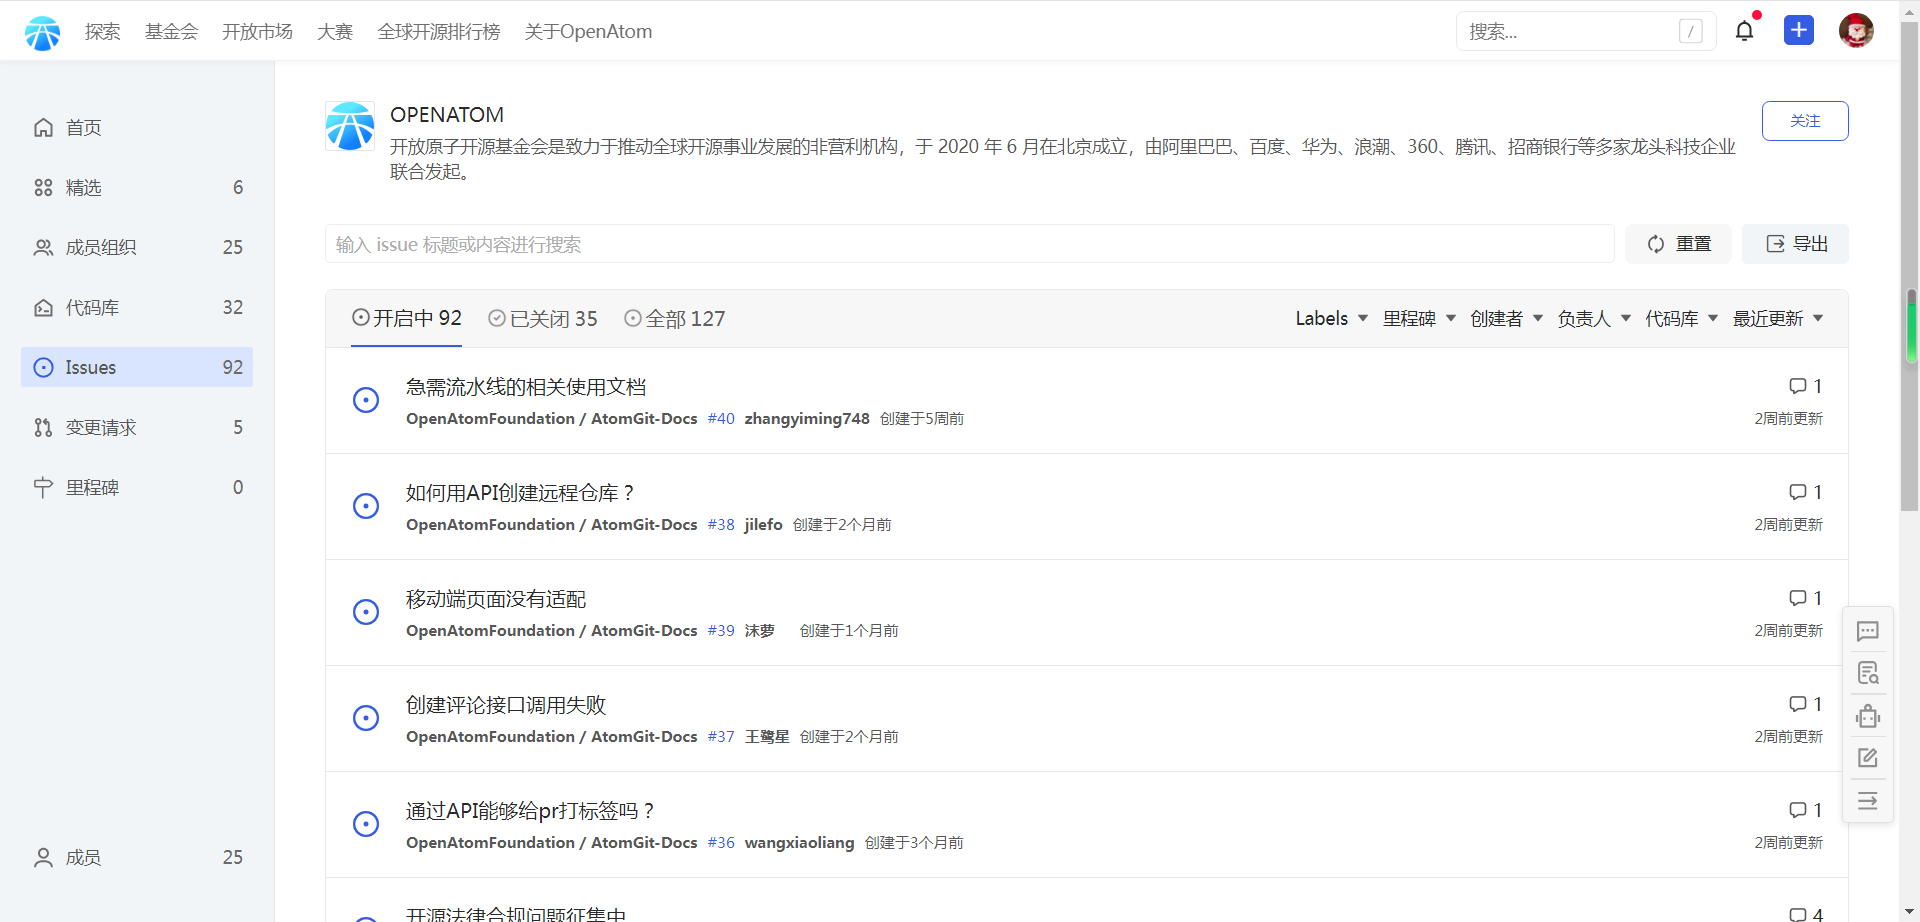This screenshot has width=1920, height=922.
Task: Open the floating document search icon
Action: [1867, 673]
